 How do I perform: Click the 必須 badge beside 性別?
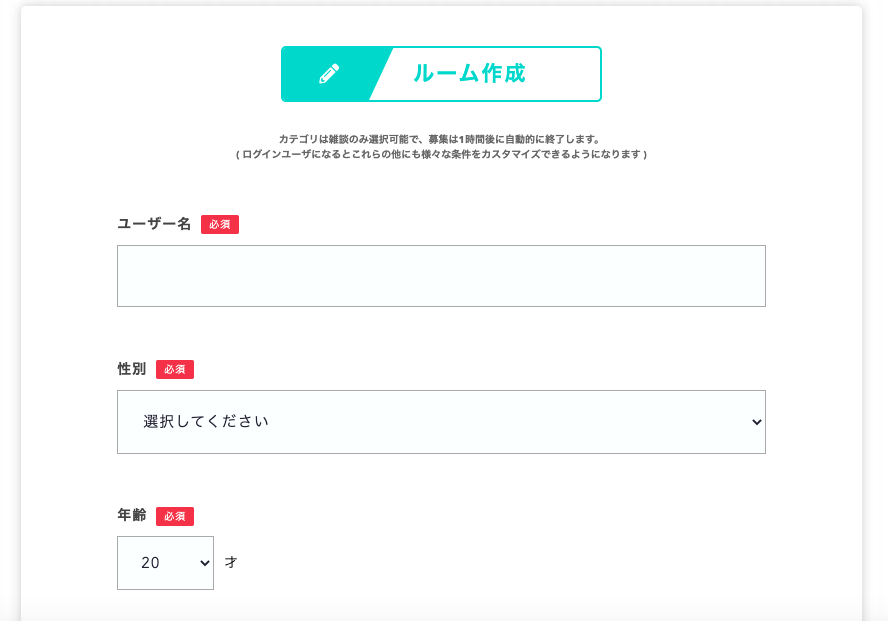tap(175, 370)
